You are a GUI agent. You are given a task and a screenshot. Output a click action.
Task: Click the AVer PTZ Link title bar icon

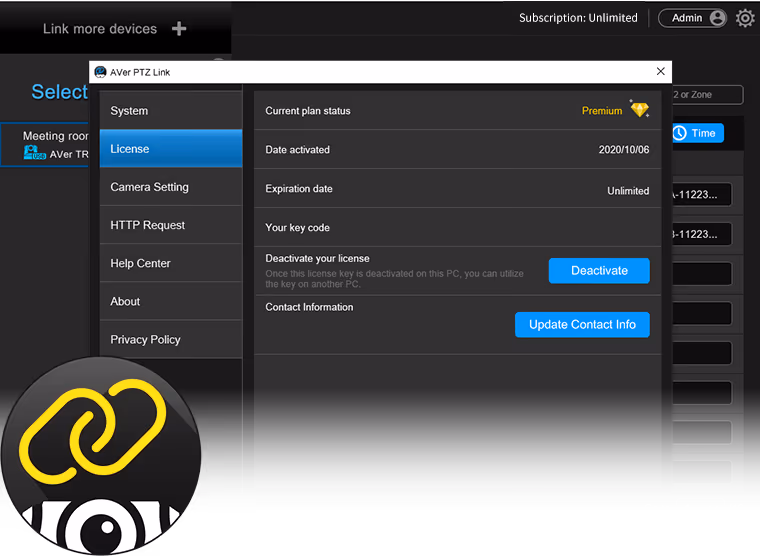tap(100, 72)
